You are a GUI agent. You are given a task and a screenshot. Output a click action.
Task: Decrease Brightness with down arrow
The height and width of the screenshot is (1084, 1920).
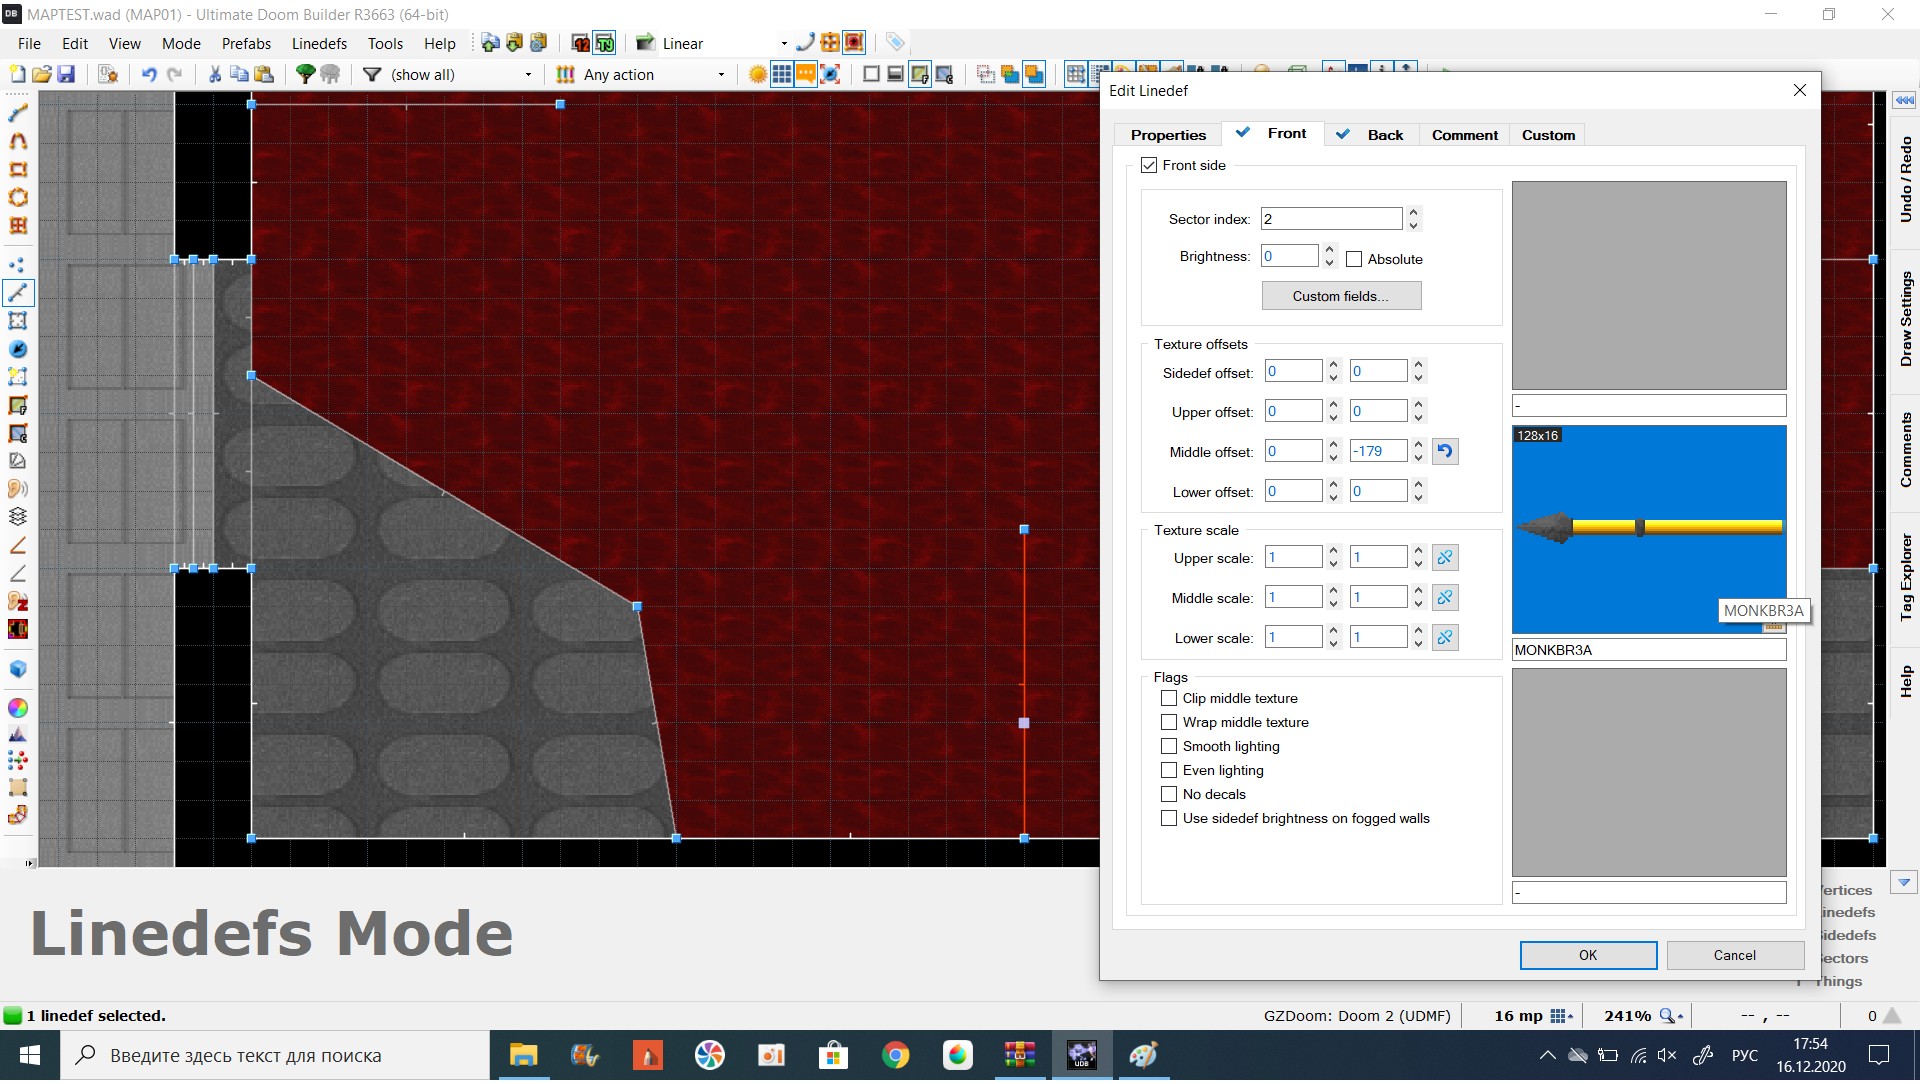(x=1329, y=263)
